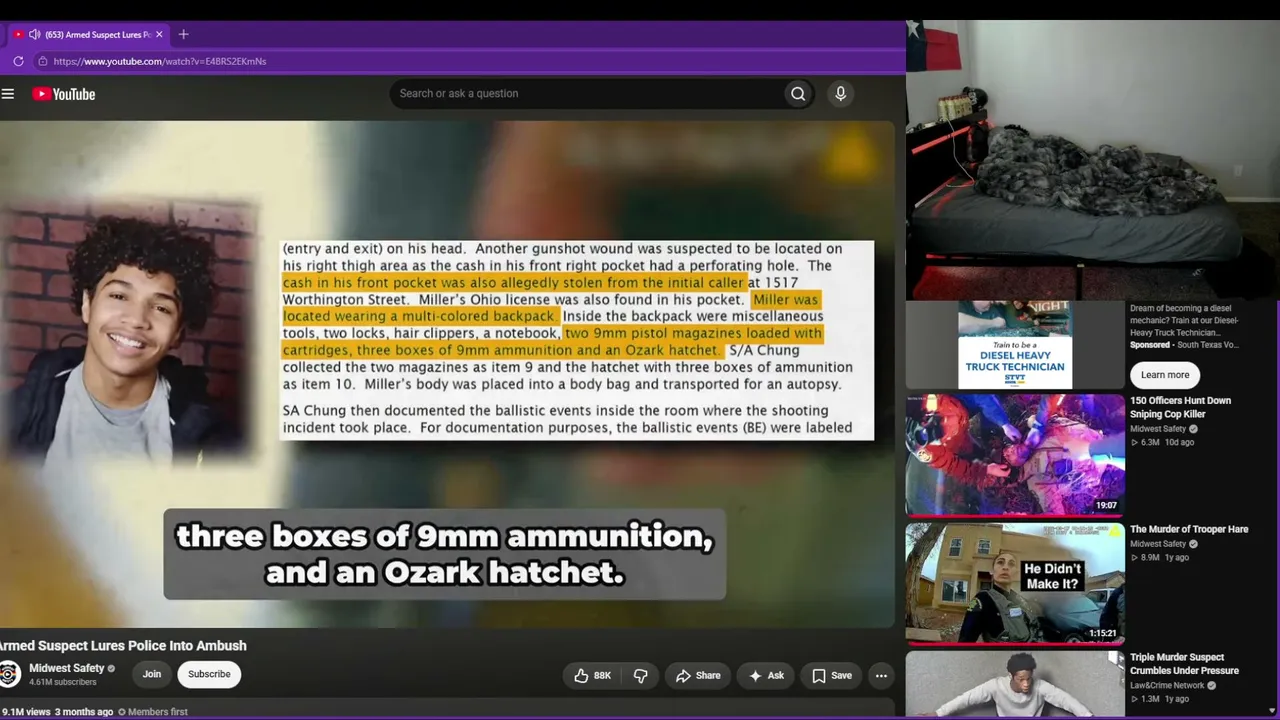Click the search magnifier button
The width and height of the screenshot is (1280, 720).
click(x=798, y=94)
